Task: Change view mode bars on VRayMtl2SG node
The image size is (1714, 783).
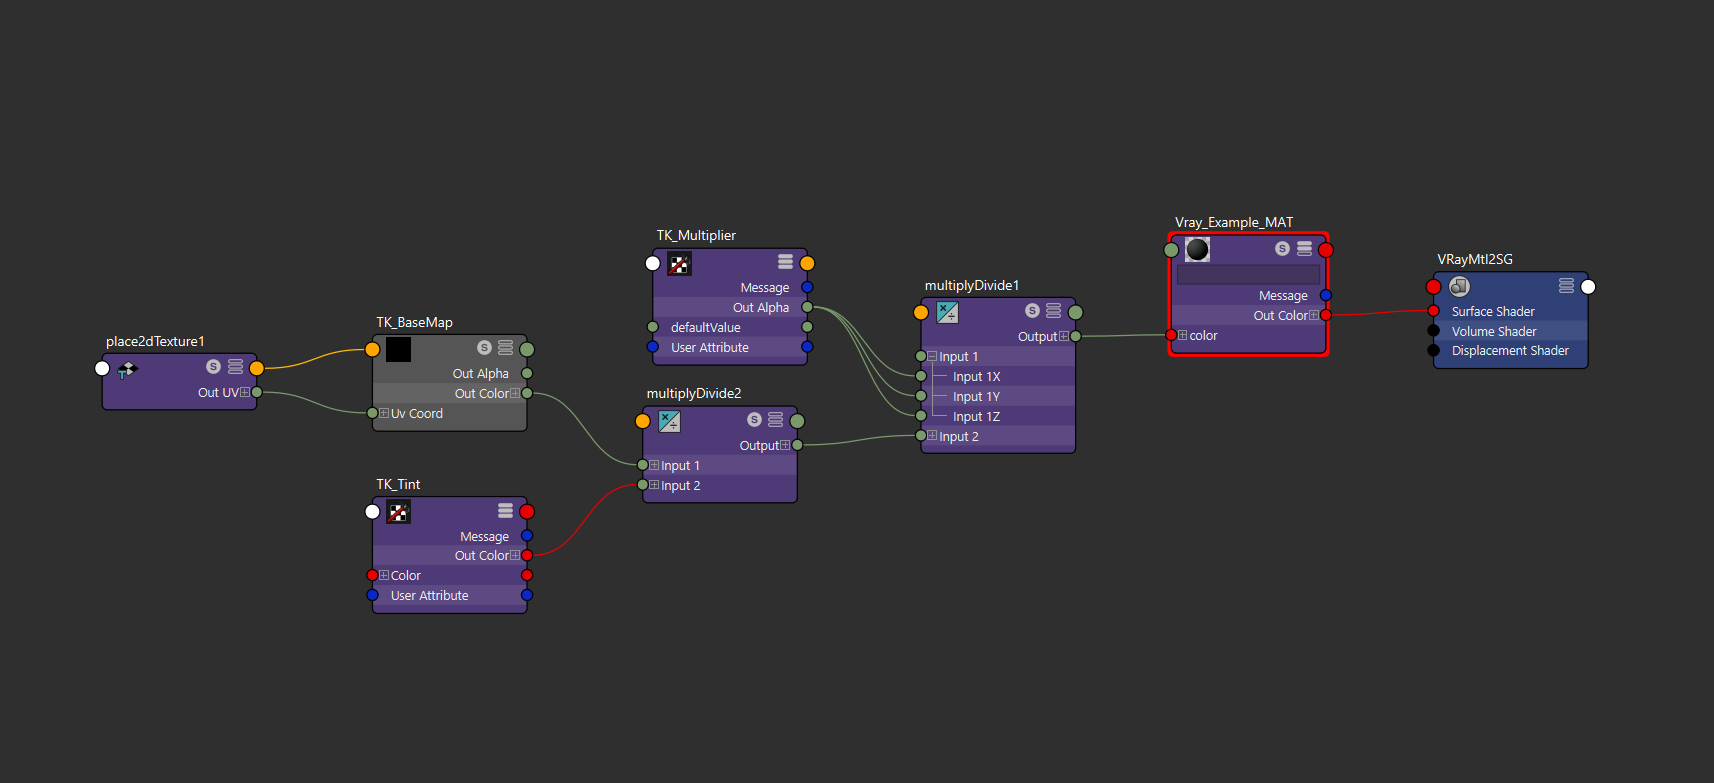Action: 1566,286
